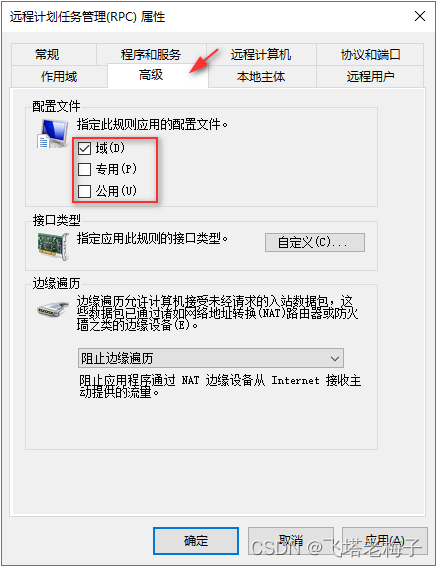Select the 远程计算机 tab
437x567 pixels.
coord(261,55)
